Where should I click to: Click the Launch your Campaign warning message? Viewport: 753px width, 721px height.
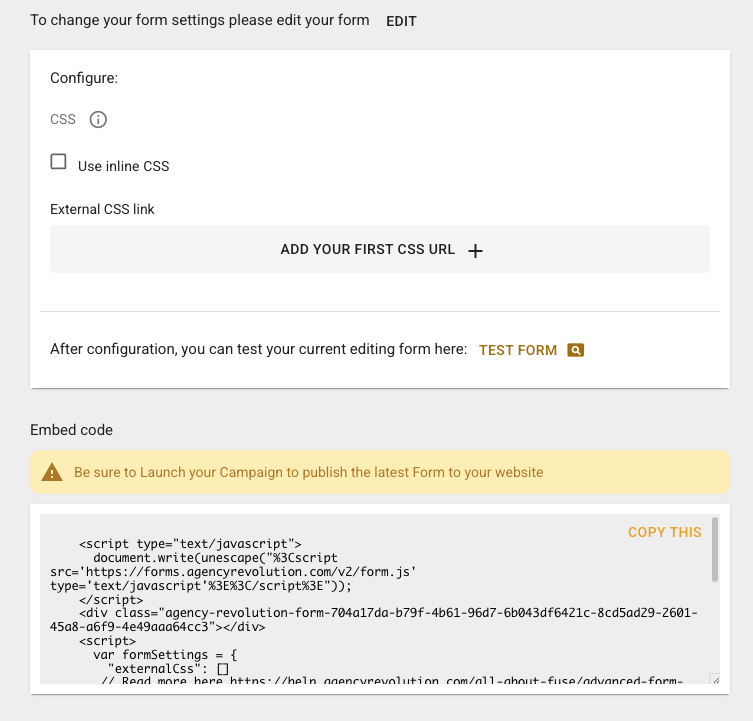click(308, 472)
